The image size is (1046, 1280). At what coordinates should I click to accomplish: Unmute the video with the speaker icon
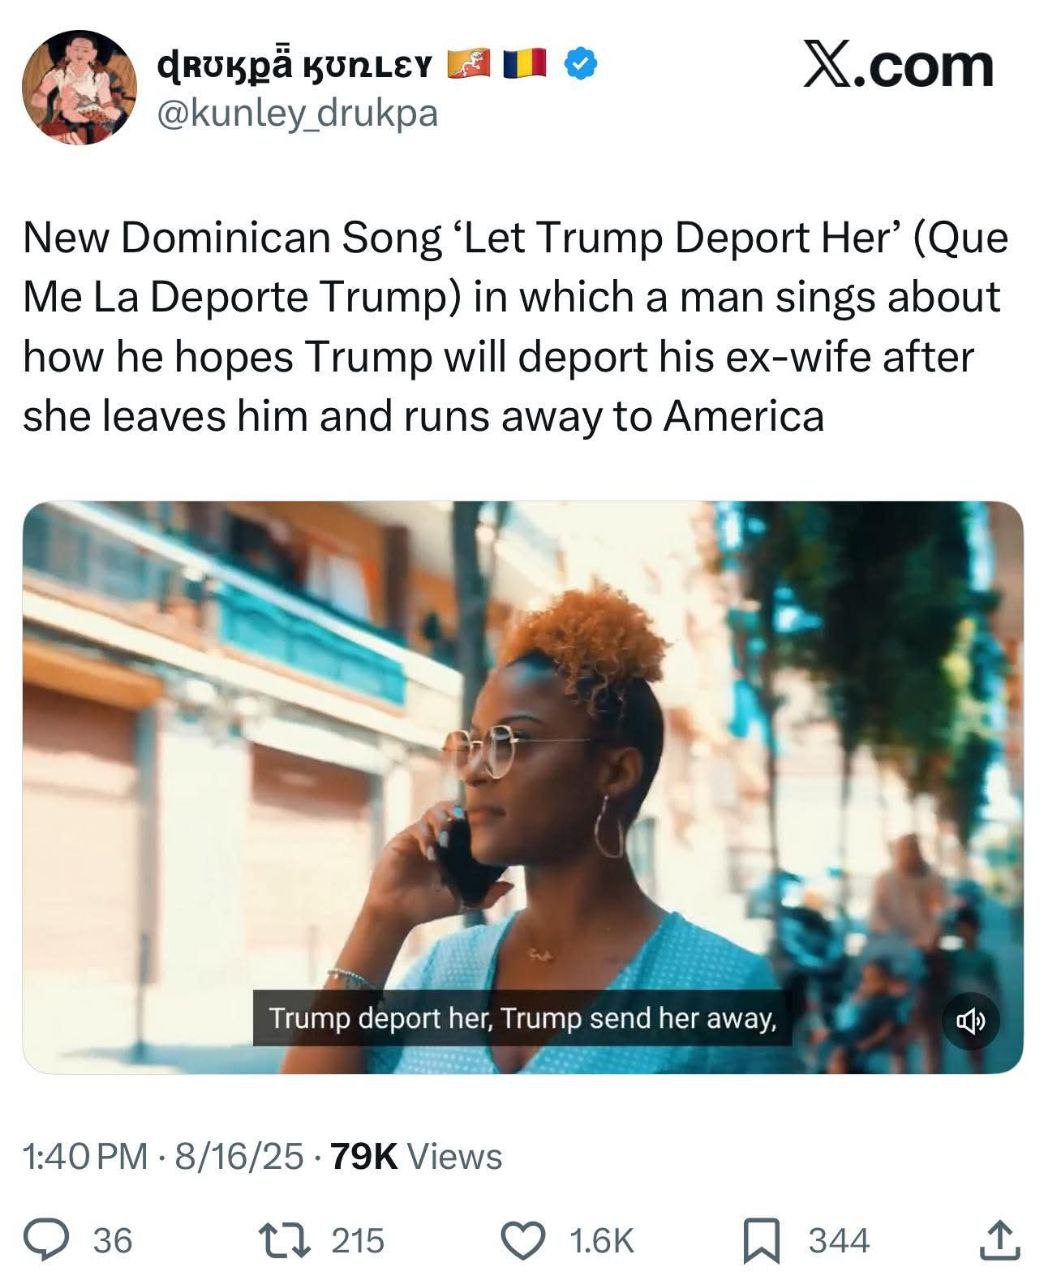(971, 1020)
